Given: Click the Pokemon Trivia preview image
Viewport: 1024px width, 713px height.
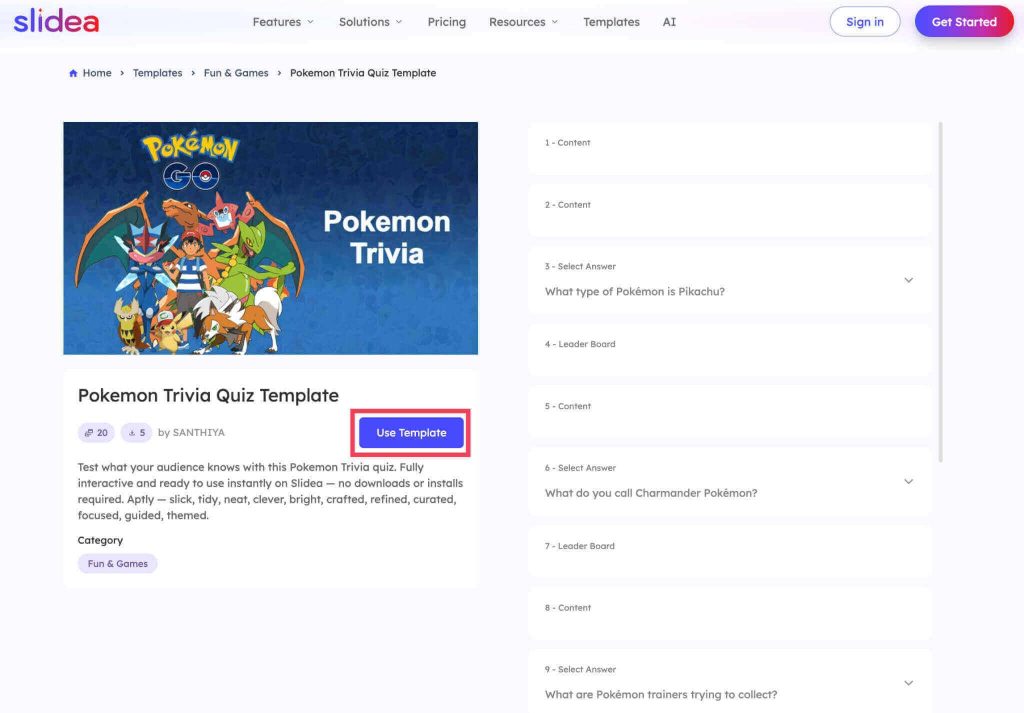Looking at the screenshot, I should (x=270, y=238).
